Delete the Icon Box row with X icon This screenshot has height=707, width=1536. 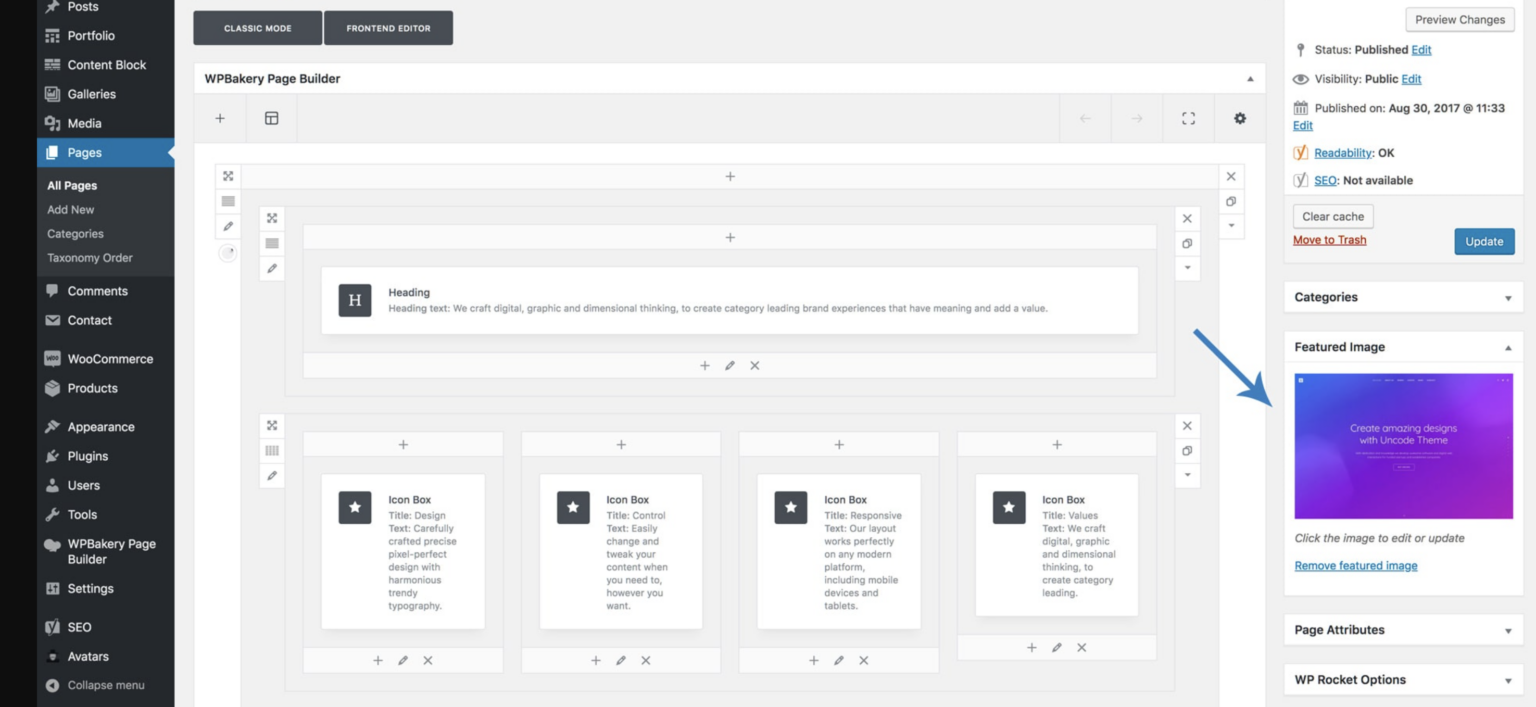coord(1187,425)
